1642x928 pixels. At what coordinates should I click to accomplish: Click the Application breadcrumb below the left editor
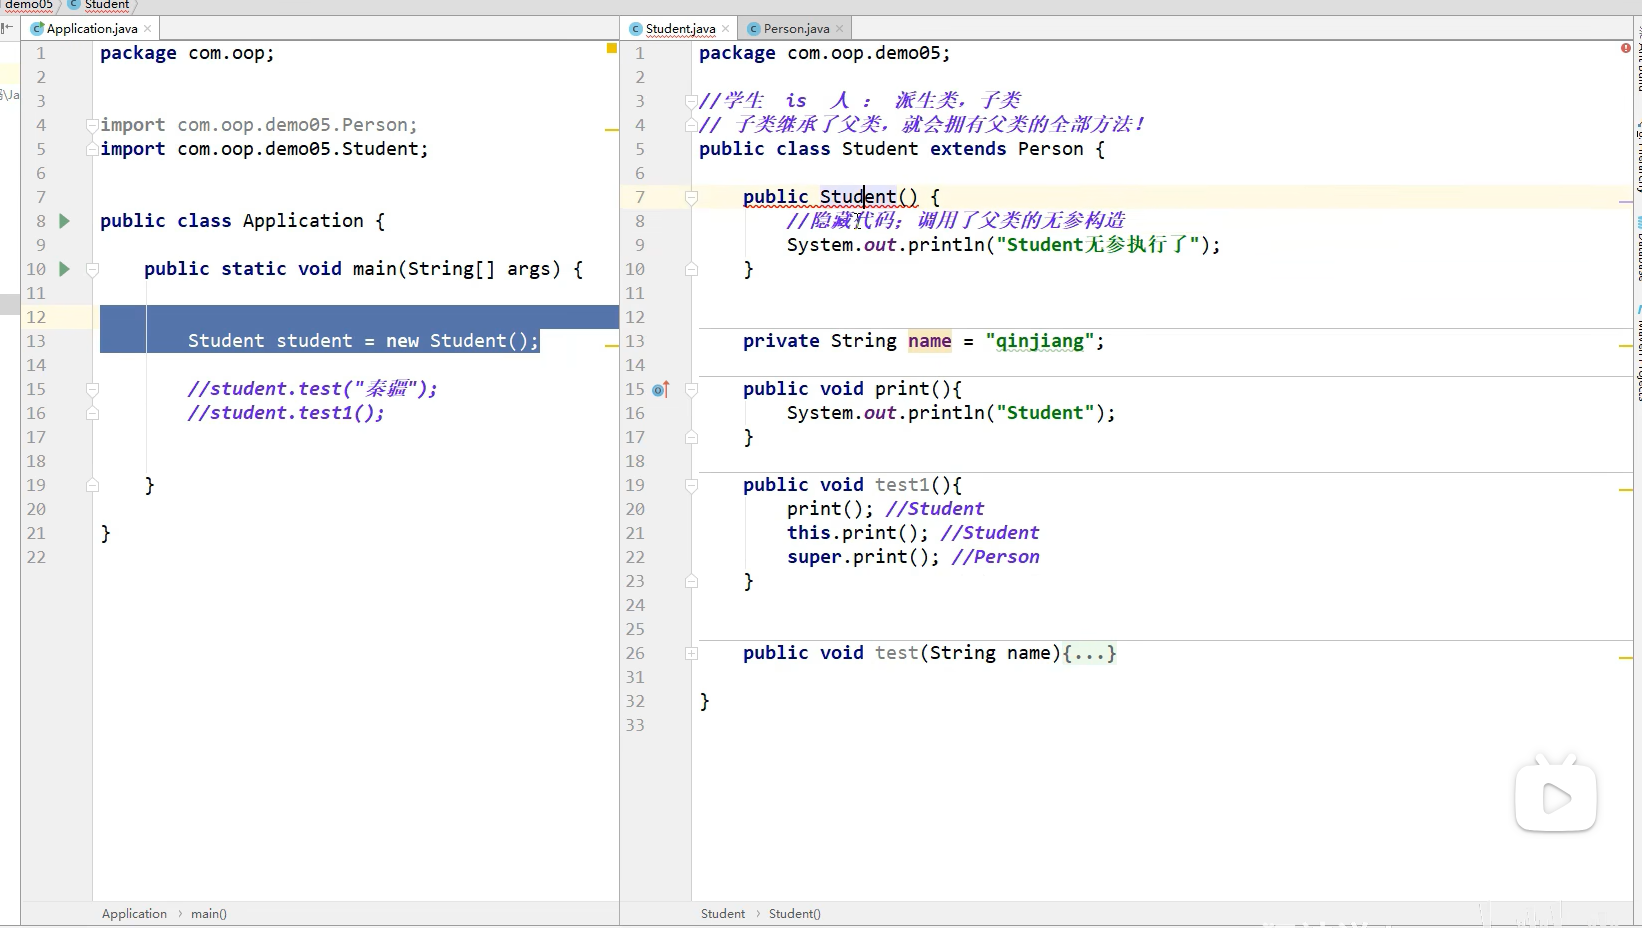pos(134,914)
